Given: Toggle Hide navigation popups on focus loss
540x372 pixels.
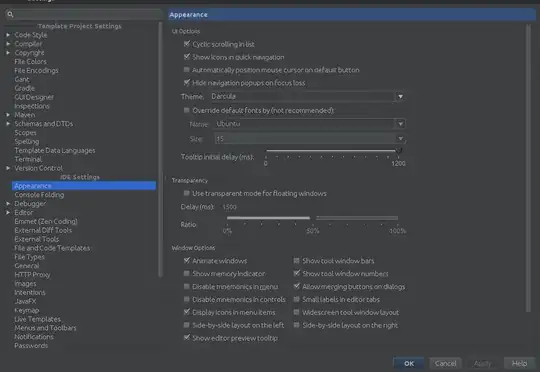Looking at the screenshot, I should 187,82.
